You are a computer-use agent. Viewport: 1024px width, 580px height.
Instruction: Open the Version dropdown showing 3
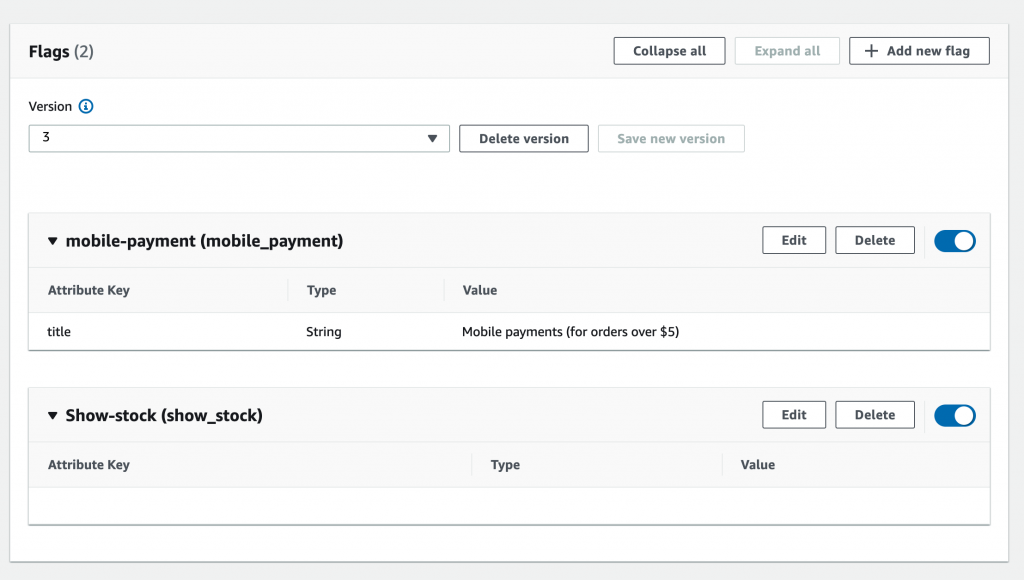(x=239, y=138)
